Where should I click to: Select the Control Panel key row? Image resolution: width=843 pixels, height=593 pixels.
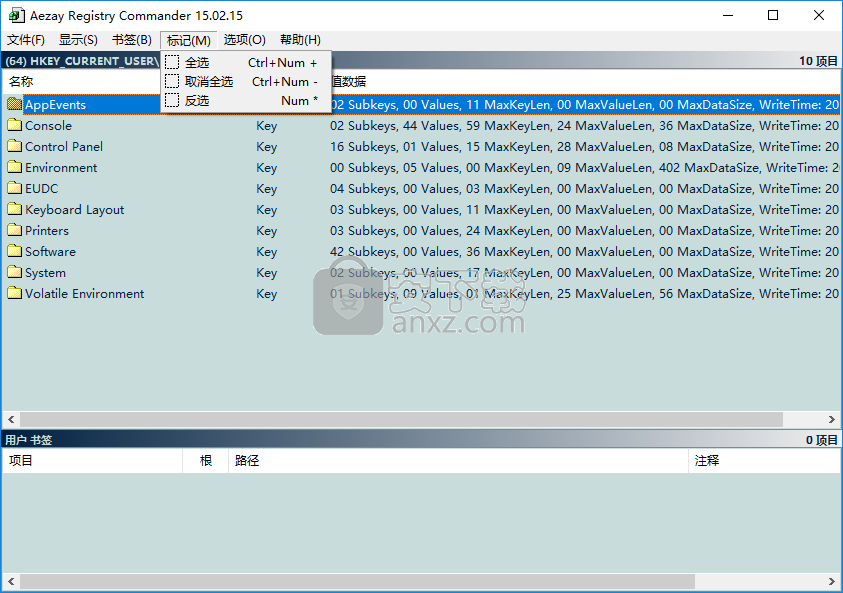422,146
